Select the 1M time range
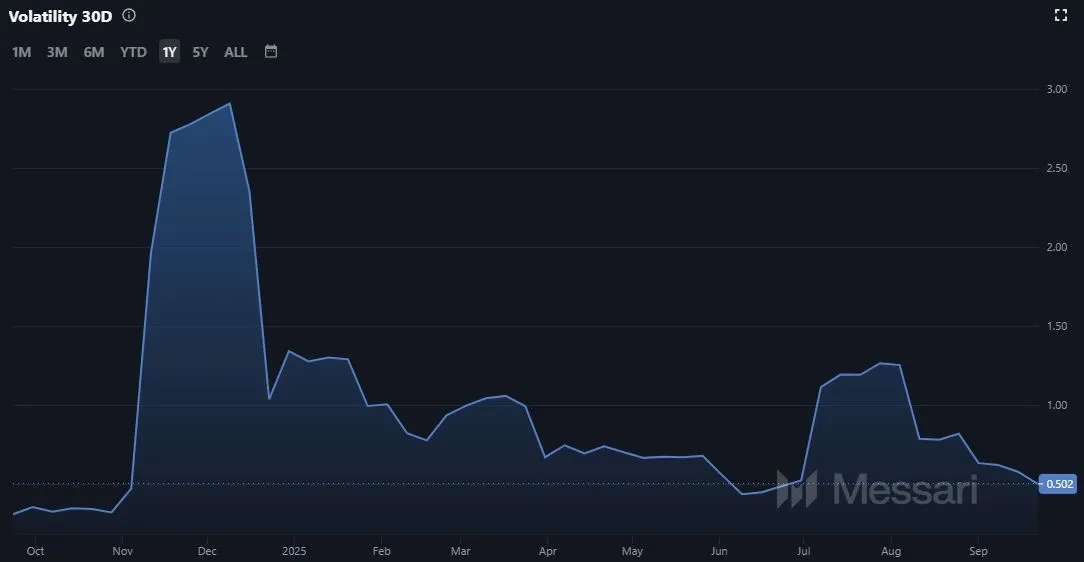Screen dimensions: 1084x562 [22, 52]
